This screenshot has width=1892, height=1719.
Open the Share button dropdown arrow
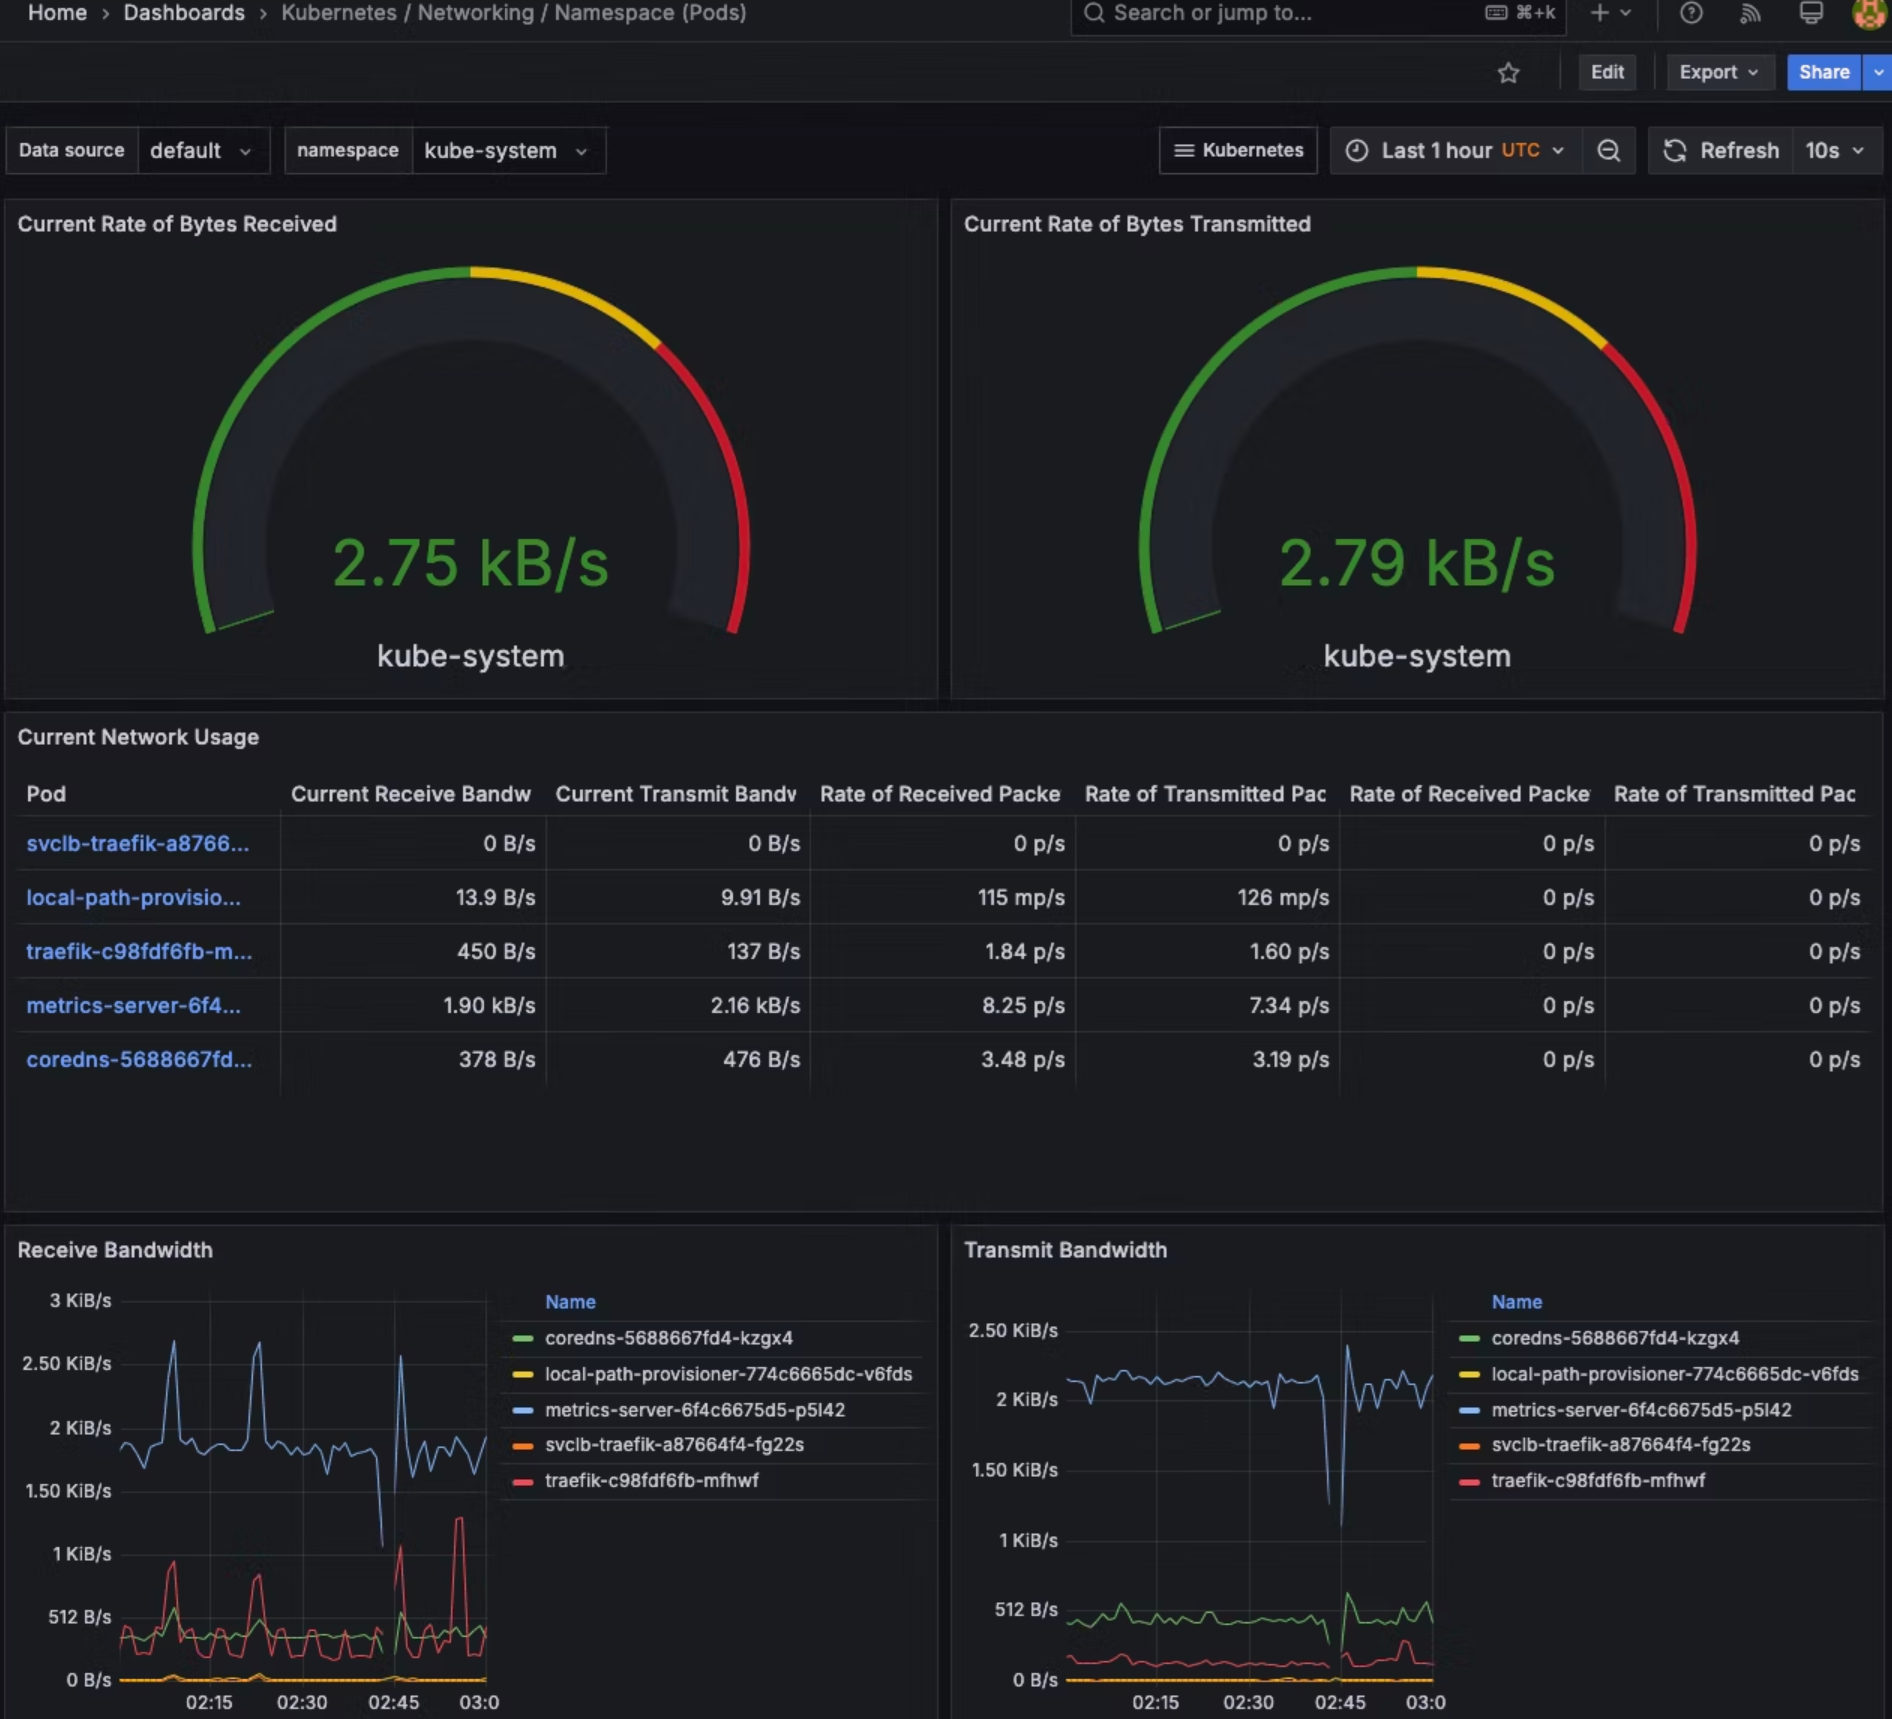(x=1878, y=72)
